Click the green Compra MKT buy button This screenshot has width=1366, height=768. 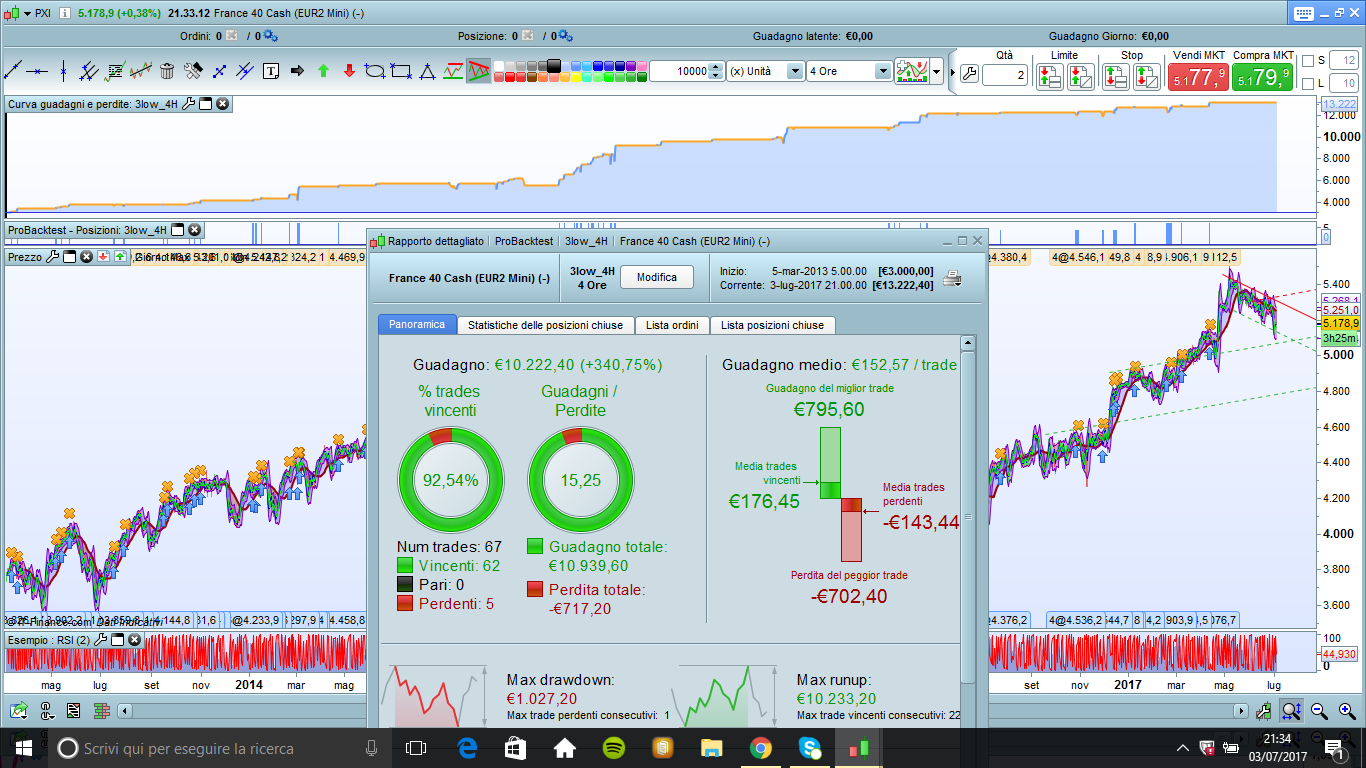1262,76
